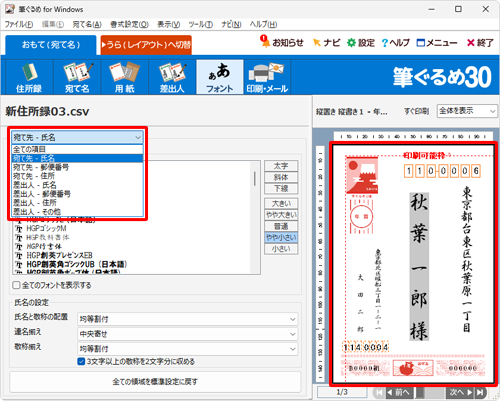Screen dimensions: 500x401
Task: Open the 書式設定(O) menu
Action: [129, 24]
